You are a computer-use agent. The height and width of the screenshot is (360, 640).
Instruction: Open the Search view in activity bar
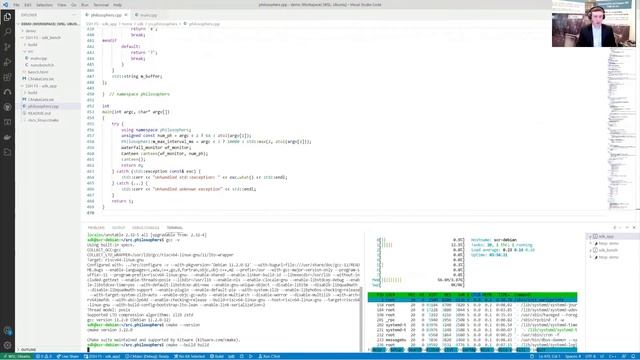[7, 32]
